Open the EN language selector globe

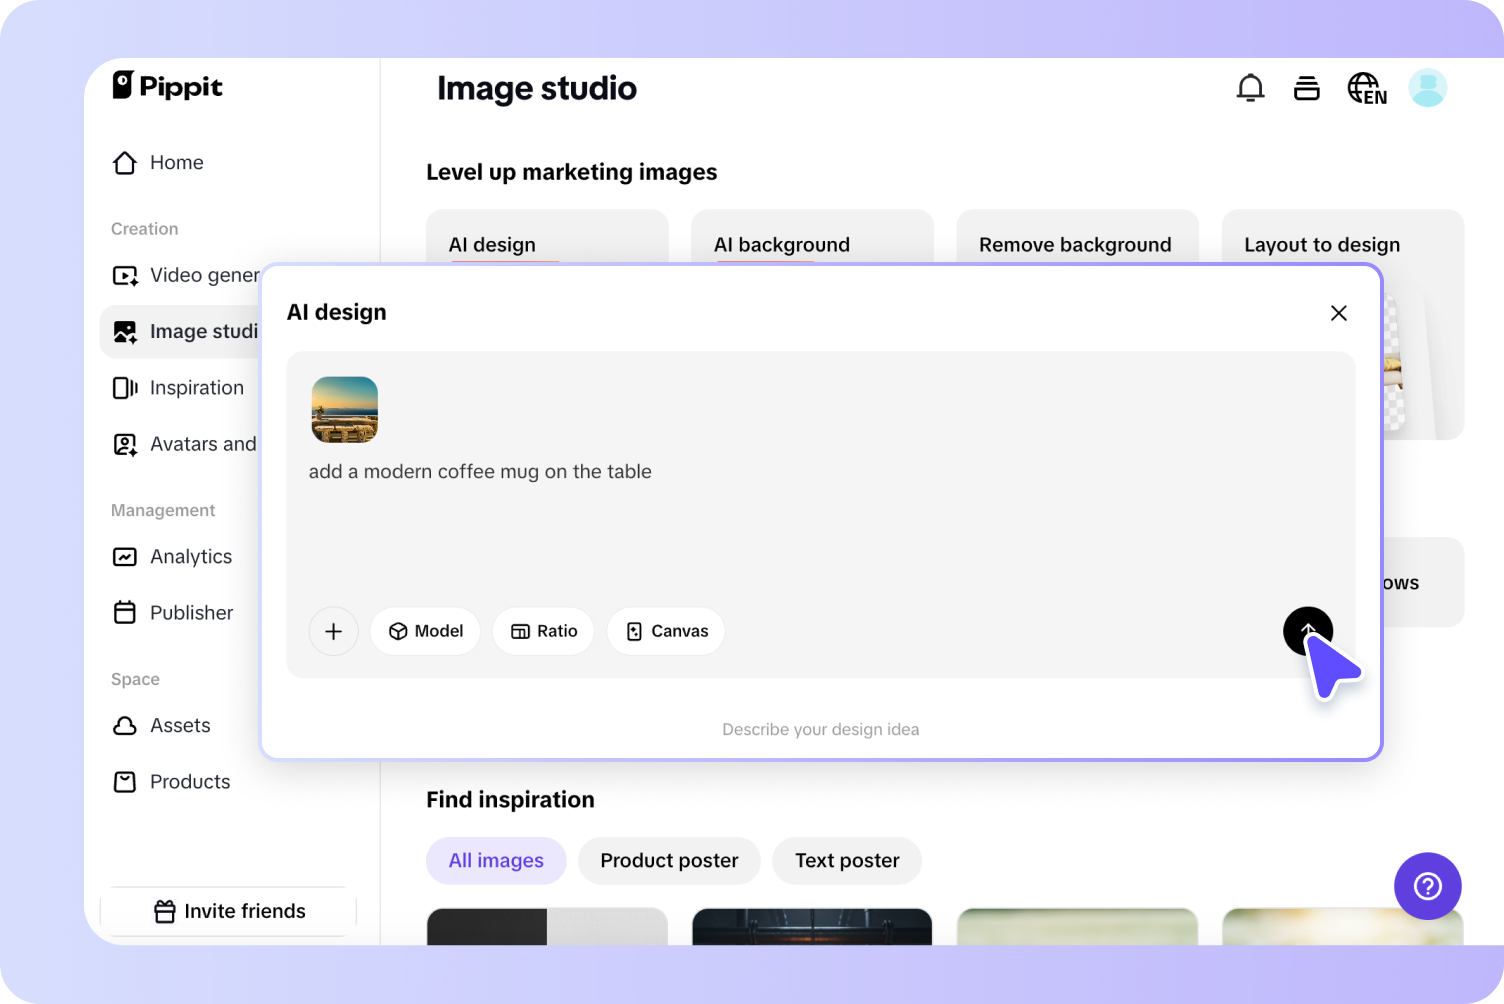pos(1366,88)
